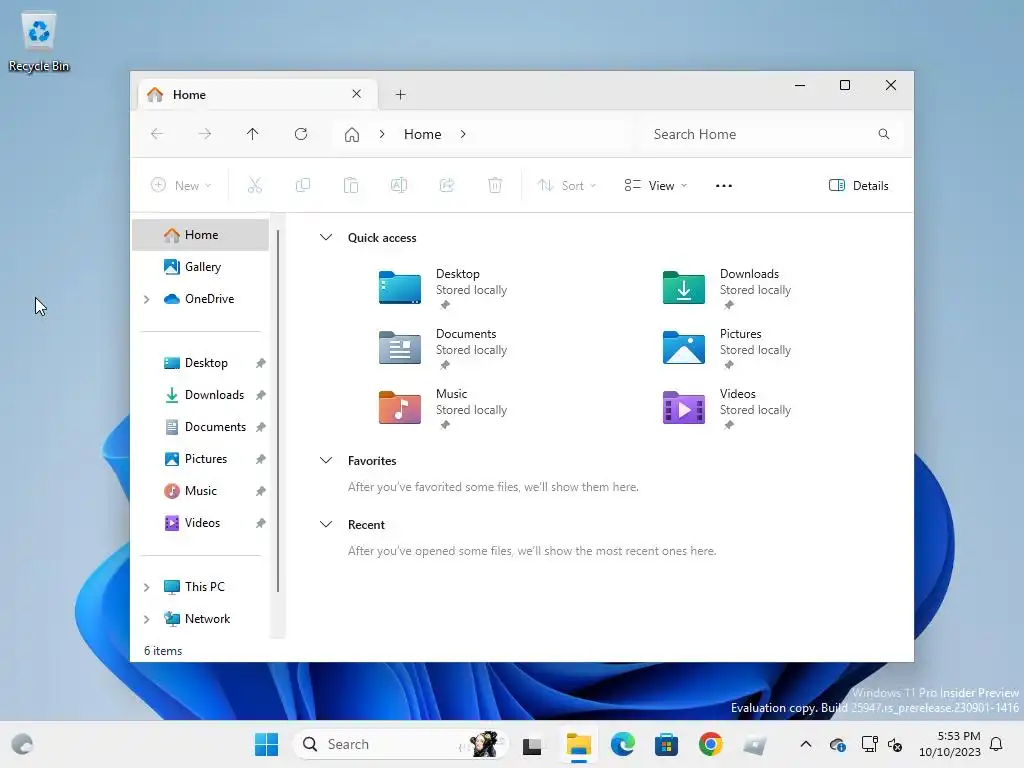Click chevron after Home in address bar
This screenshot has width=1024, height=768.
[x=463, y=134]
